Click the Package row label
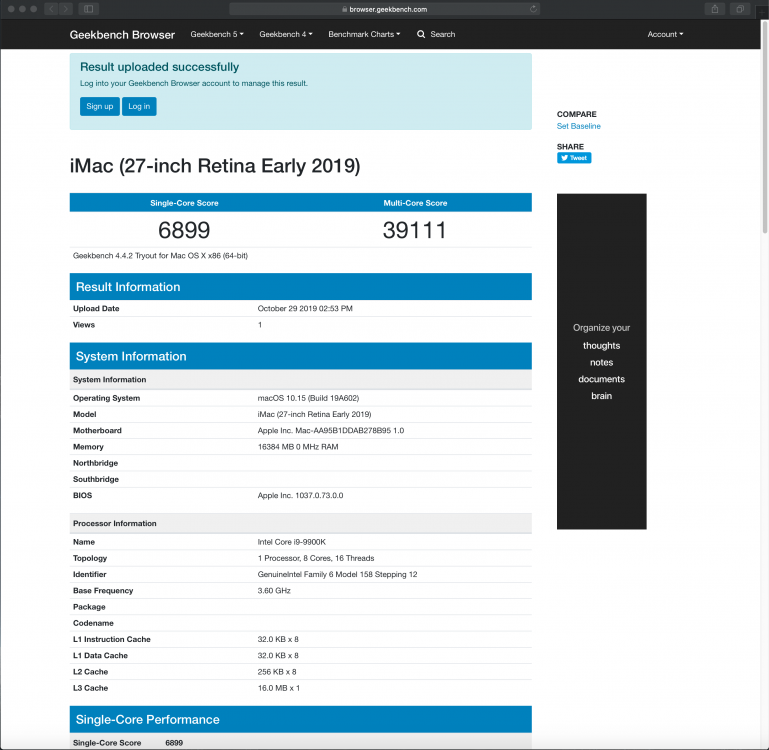Viewport: 769px width, 750px height. pyautogui.click(x=89, y=606)
